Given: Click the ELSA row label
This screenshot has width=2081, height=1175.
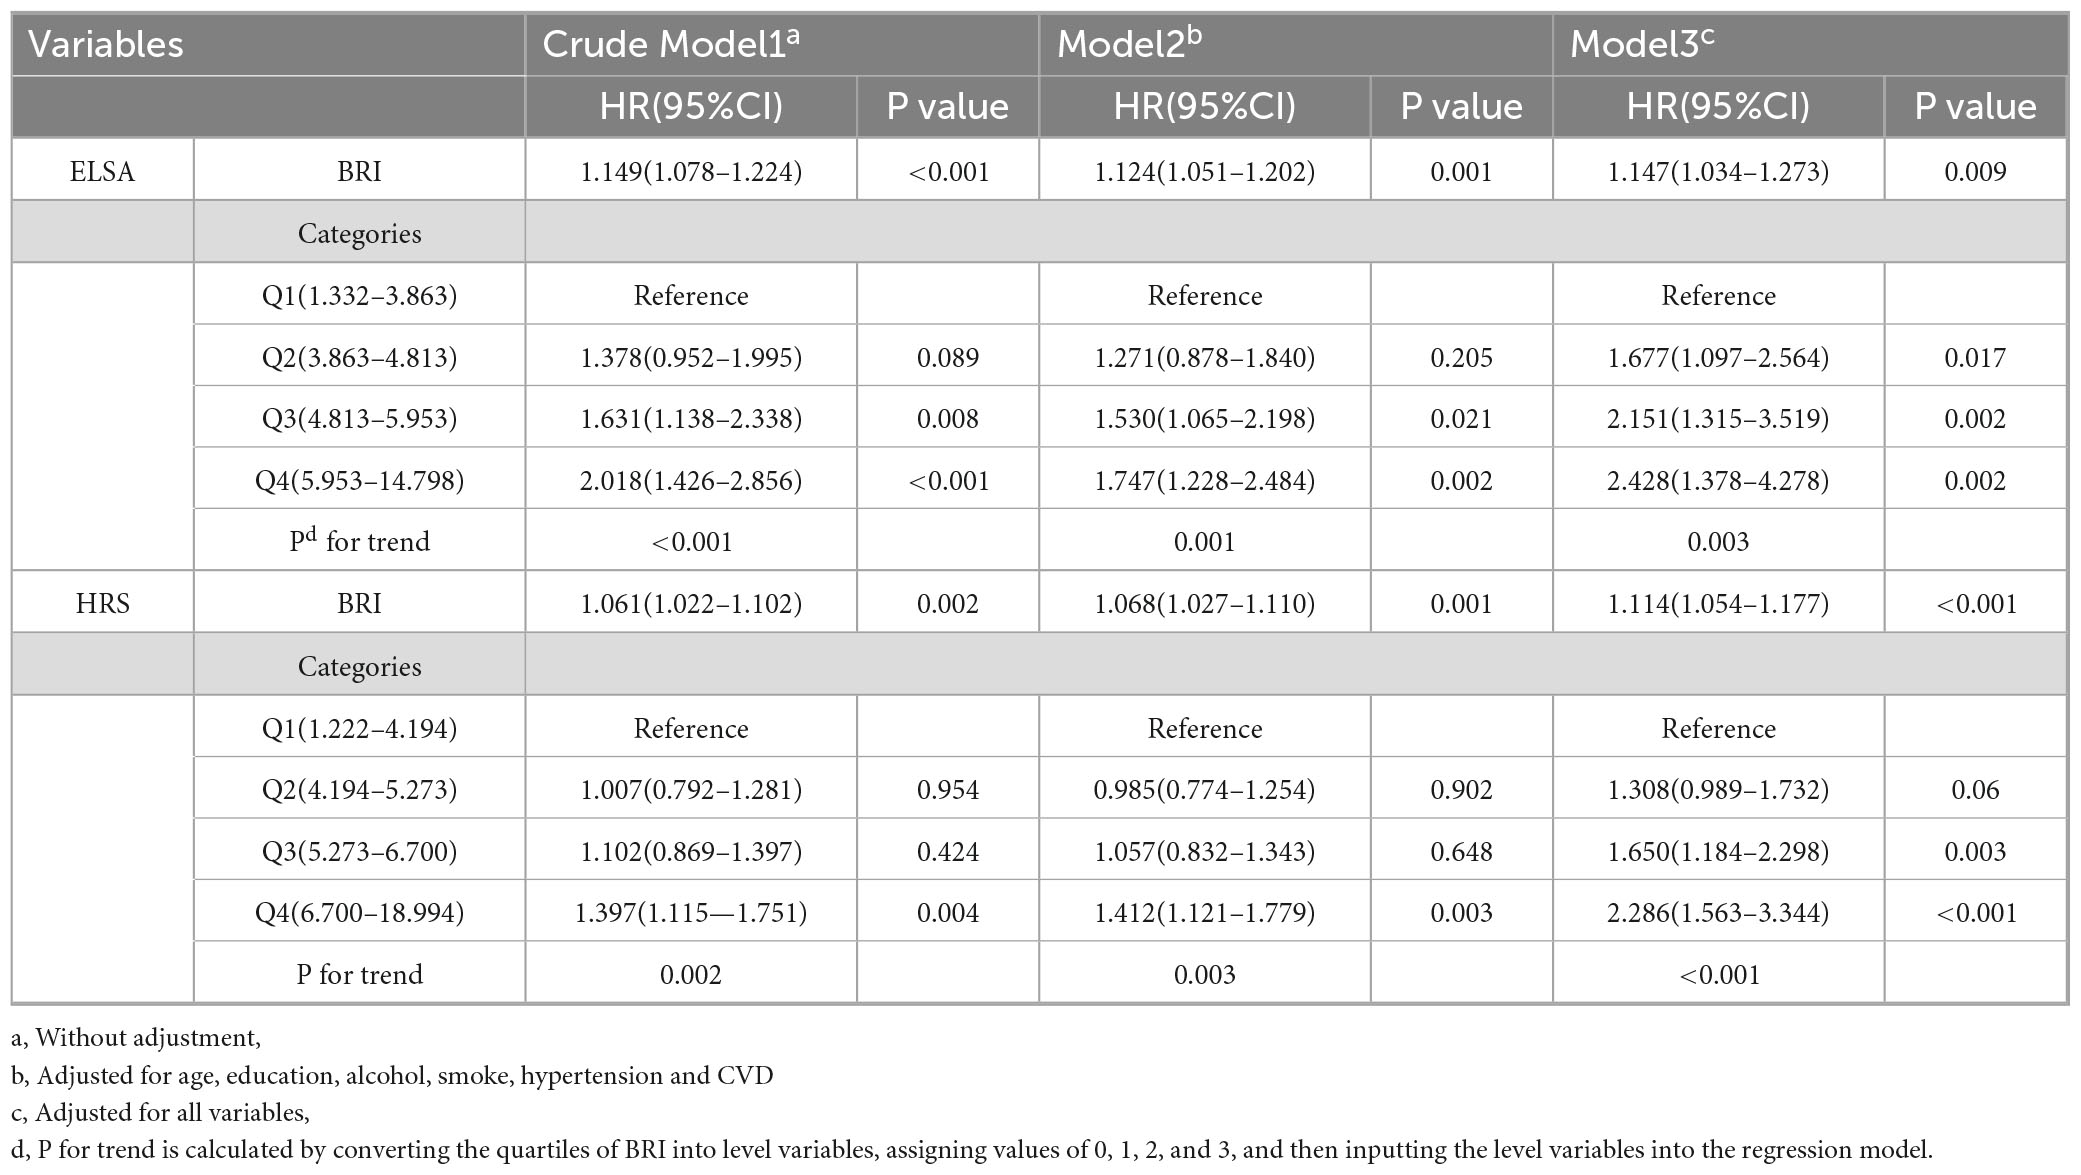Looking at the screenshot, I should coord(102,171).
